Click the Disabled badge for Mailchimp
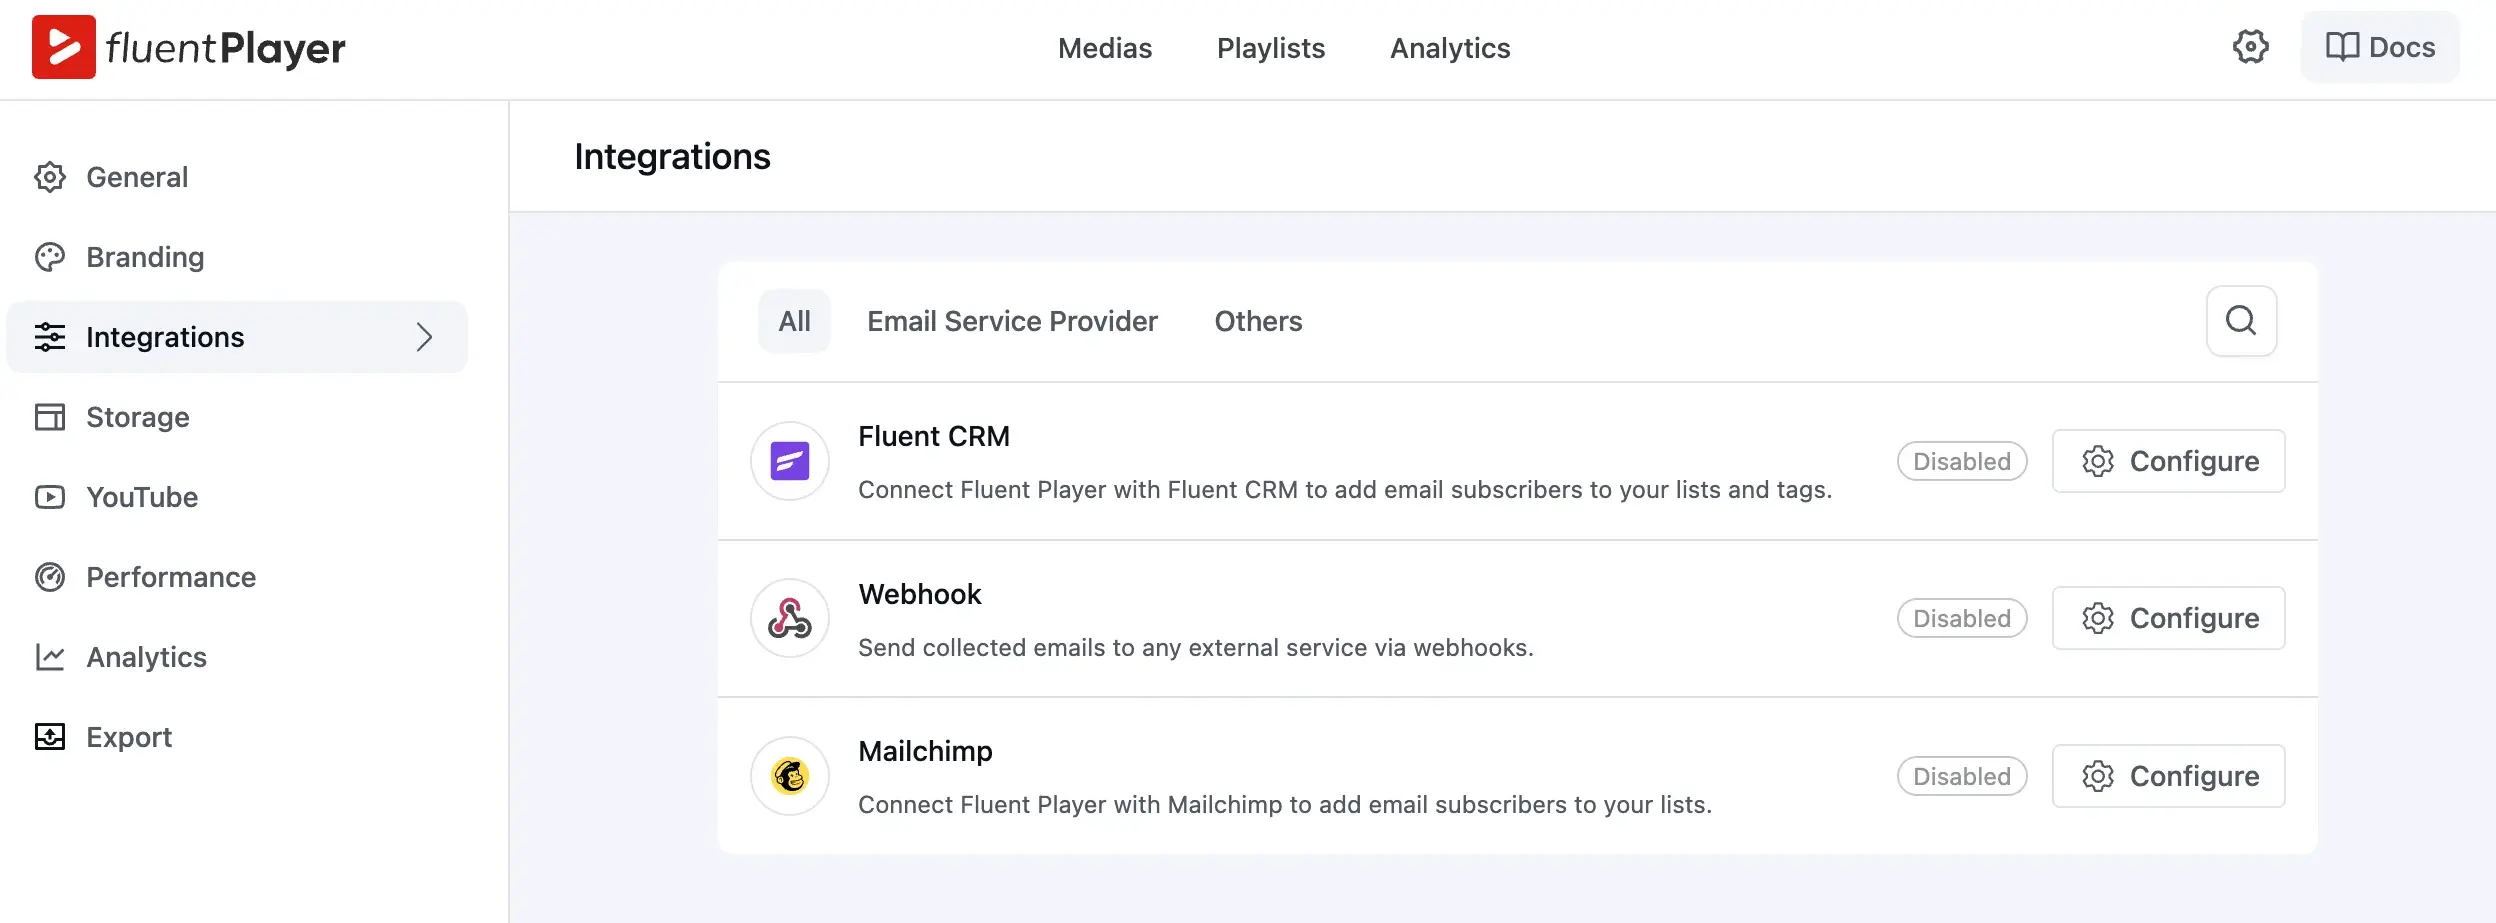 (1961, 776)
